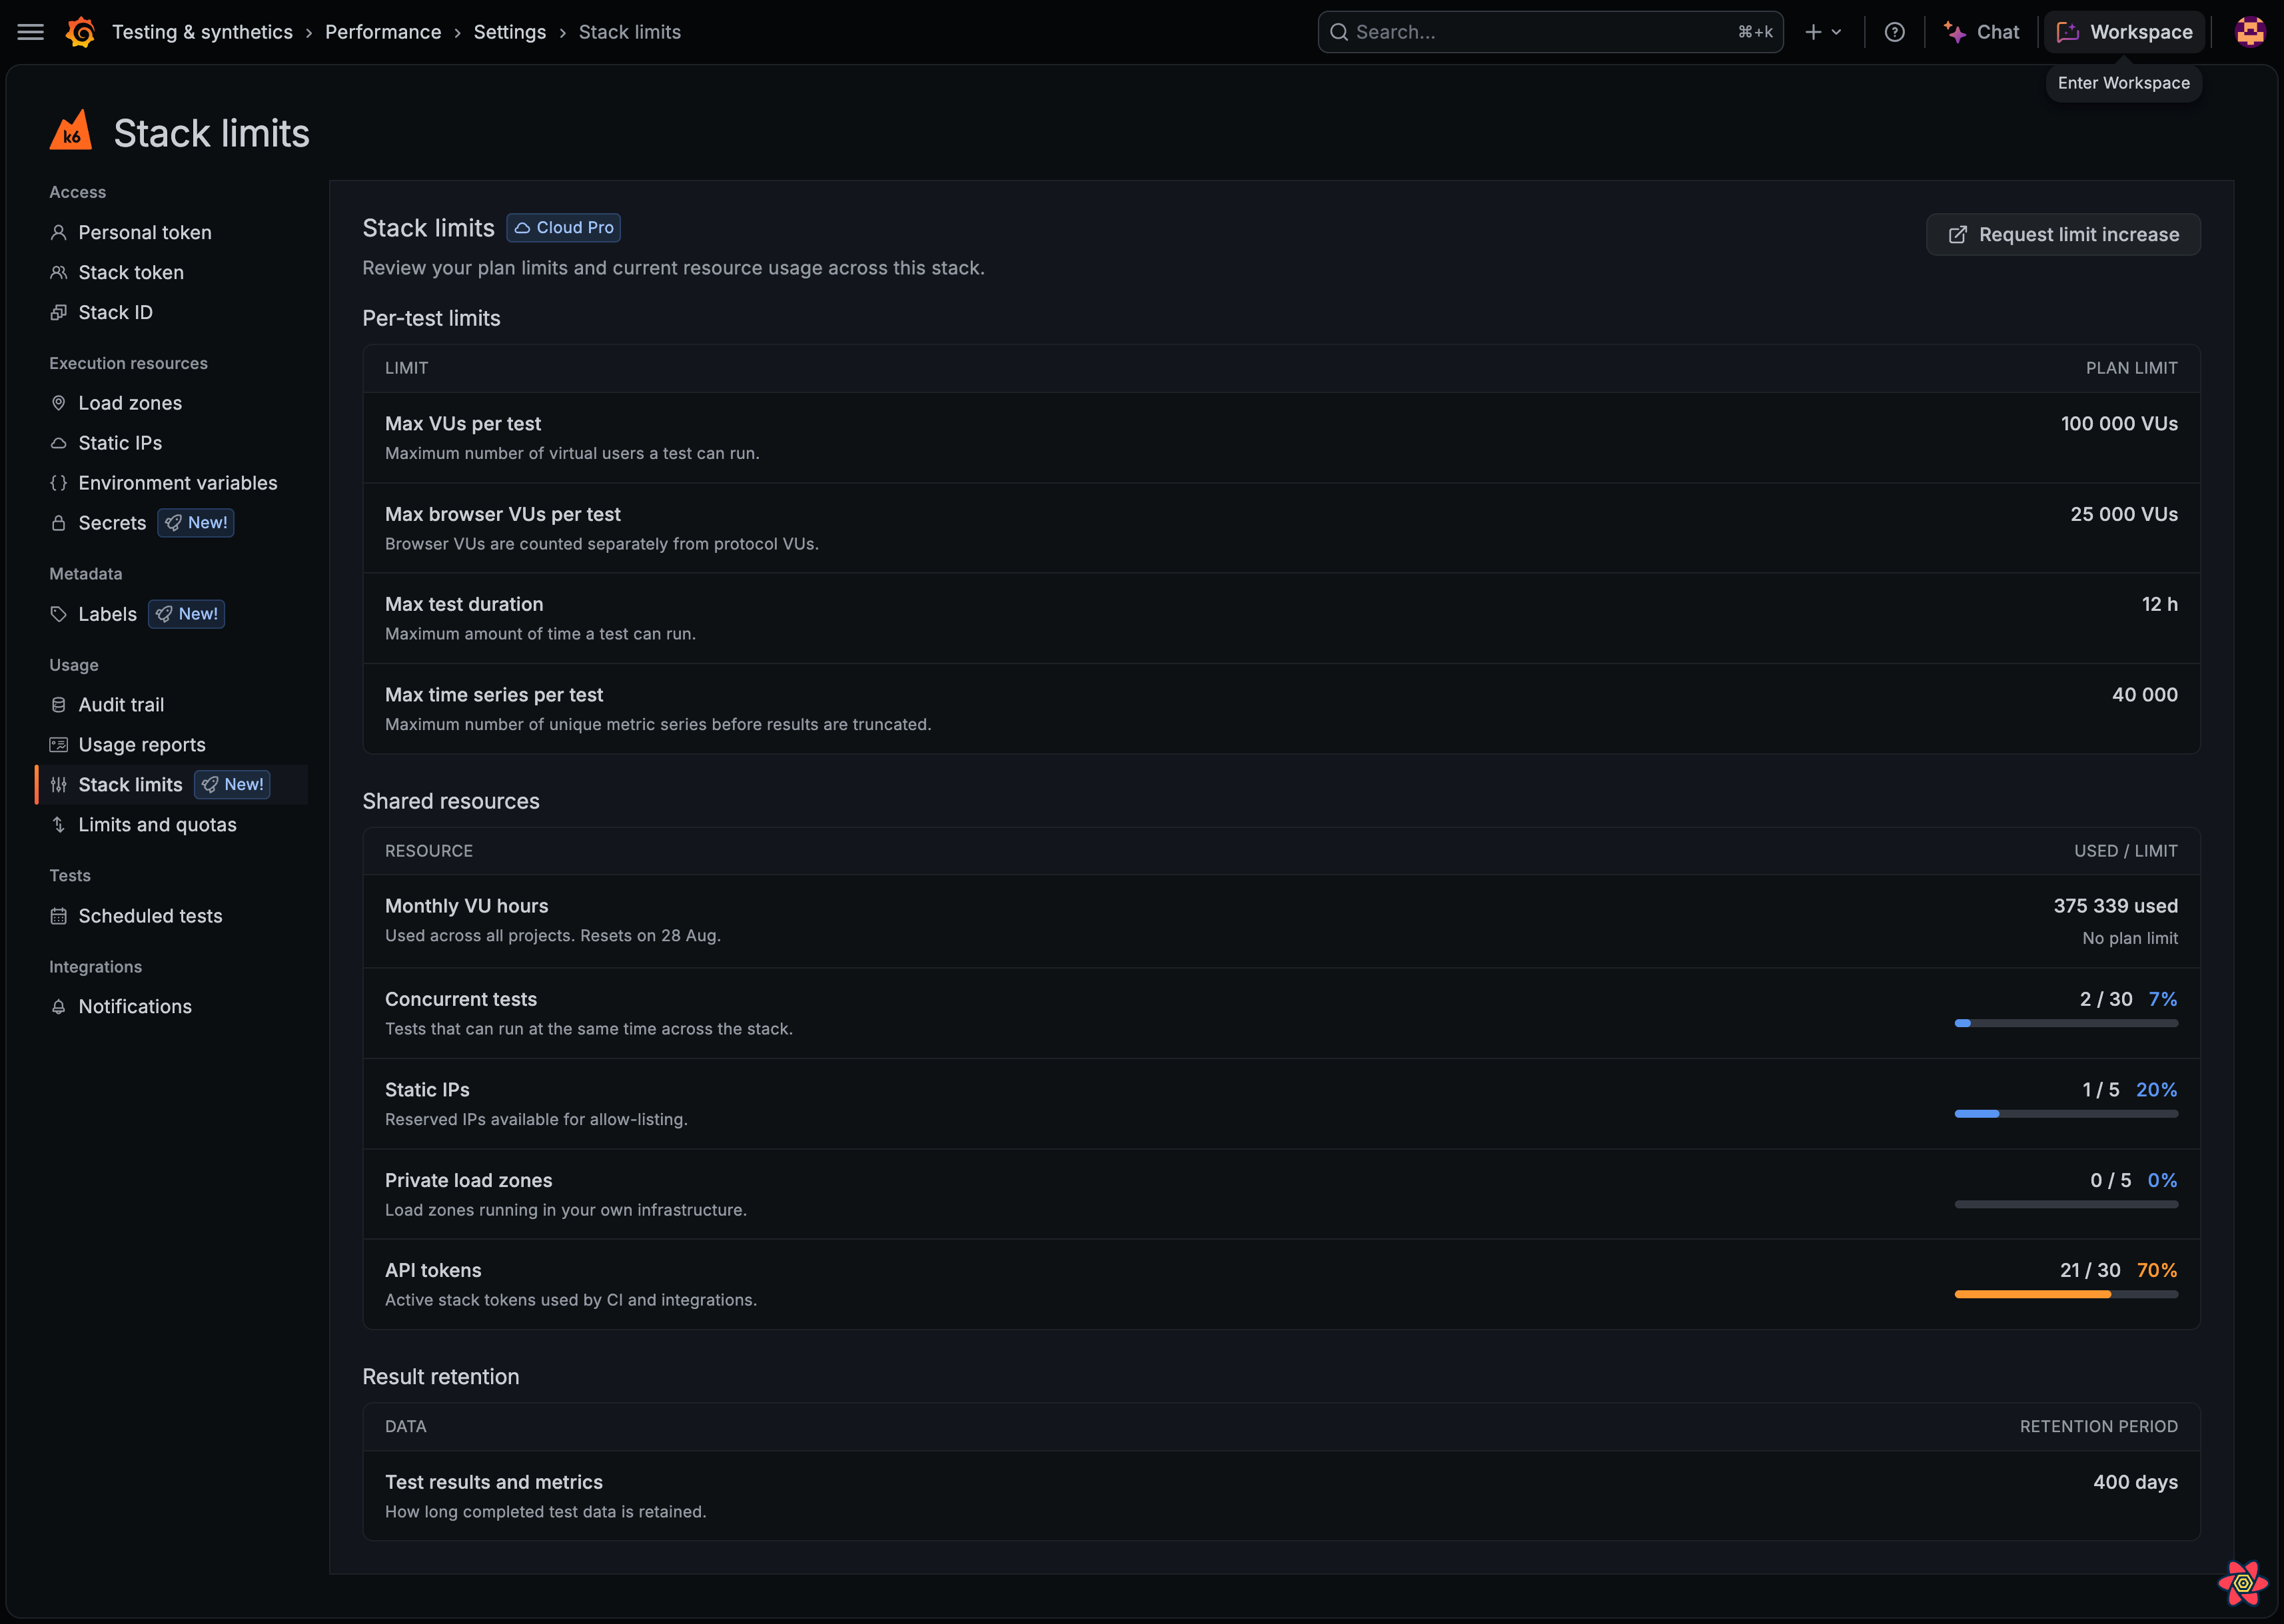Click the 'Max browser VUs per test' title
2284x1624 pixels.
pyautogui.click(x=503, y=514)
